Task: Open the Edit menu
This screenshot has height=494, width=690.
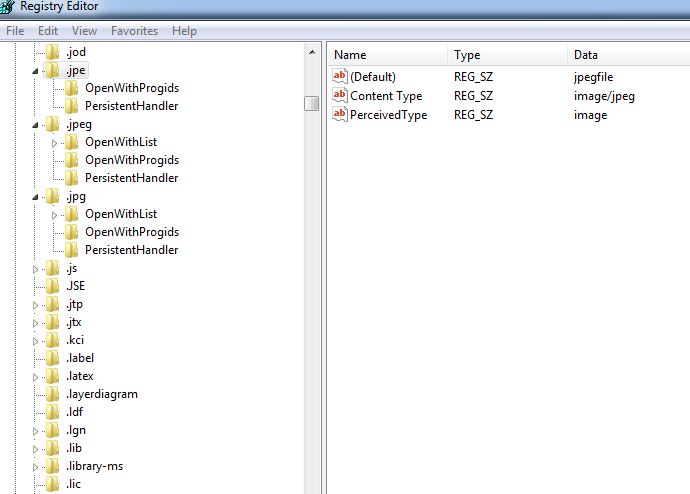Action: click(x=48, y=31)
